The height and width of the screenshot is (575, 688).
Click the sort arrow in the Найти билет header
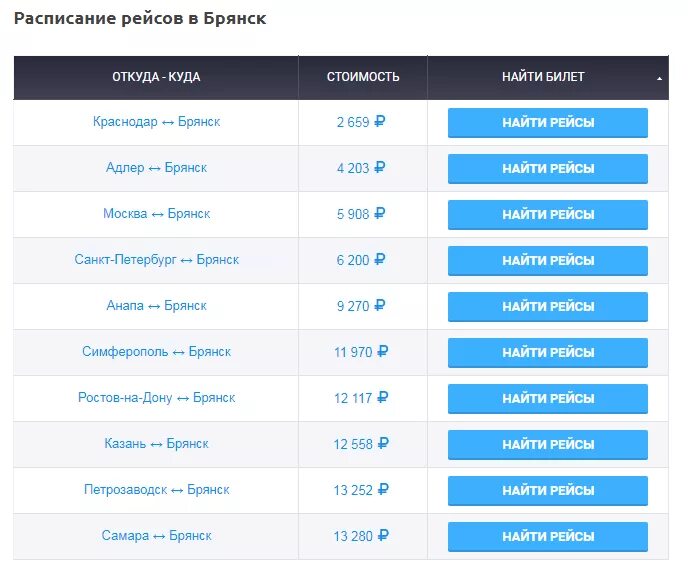659,78
